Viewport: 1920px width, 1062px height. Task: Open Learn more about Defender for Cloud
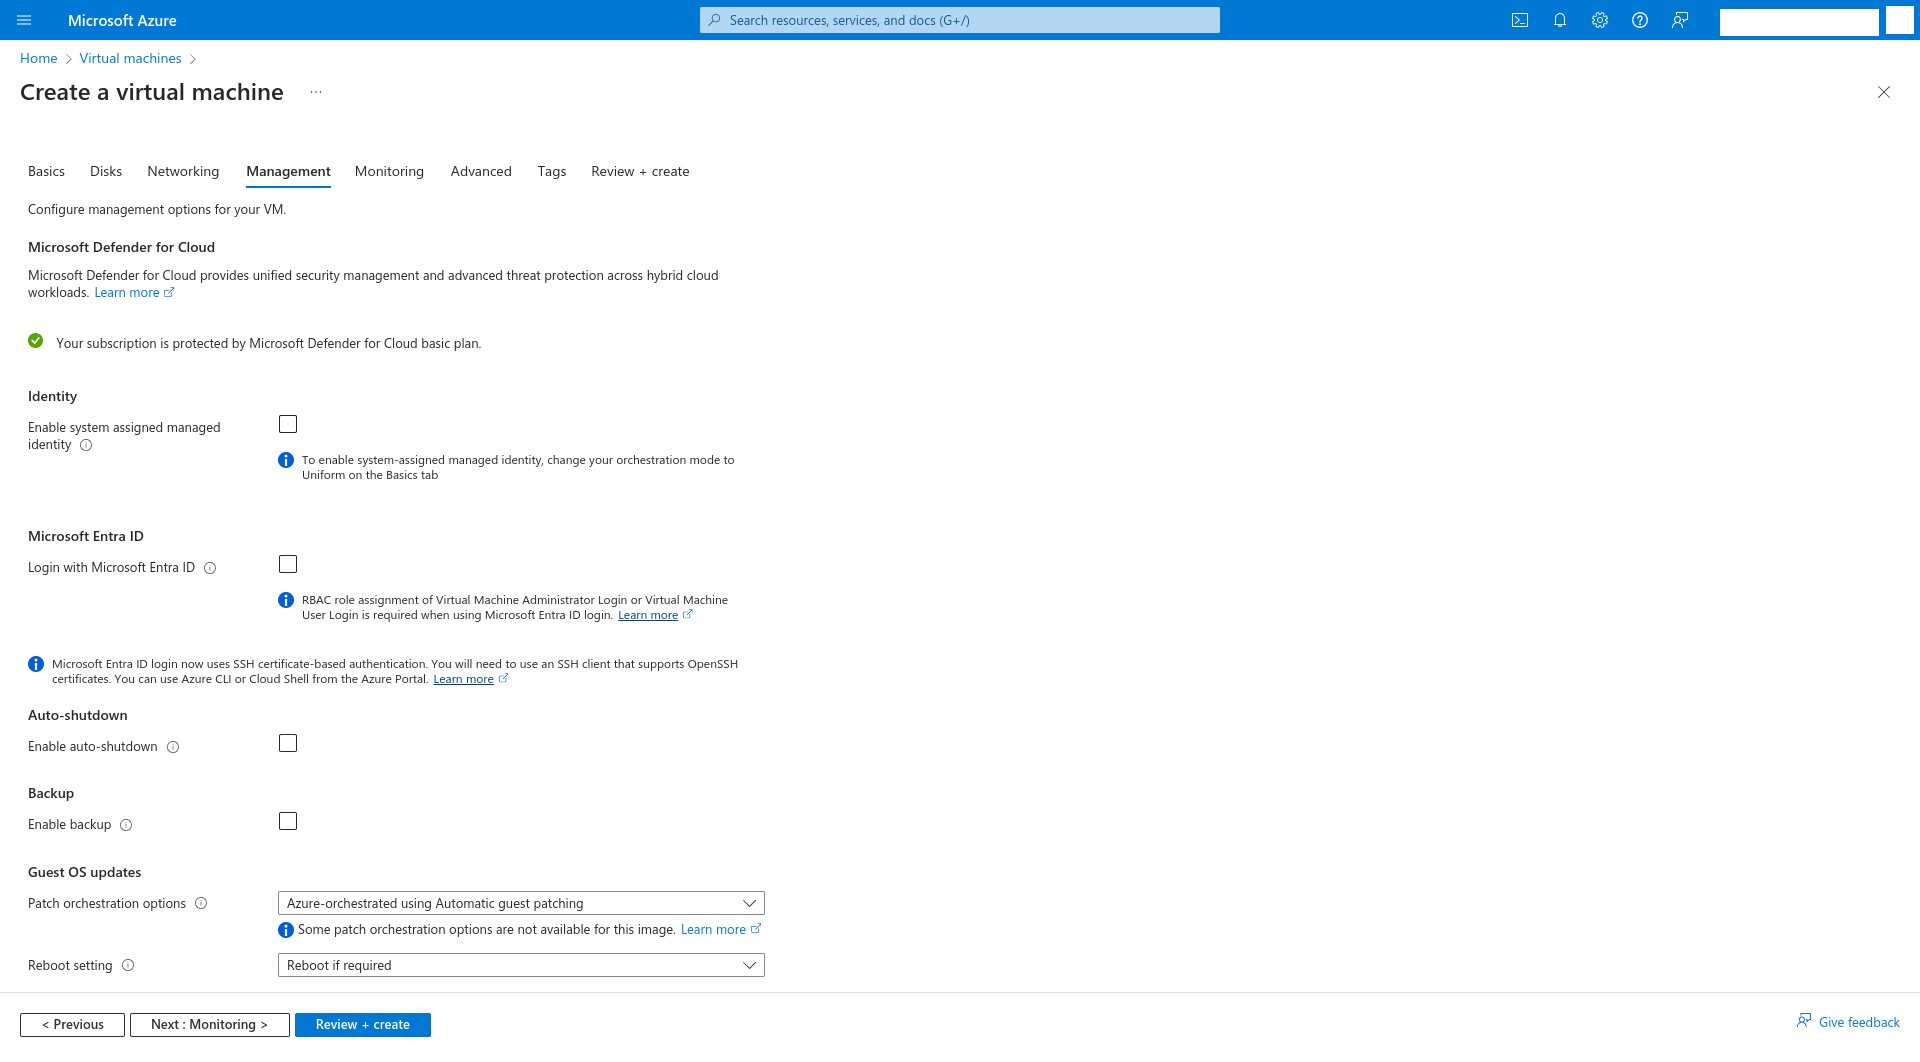point(127,293)
